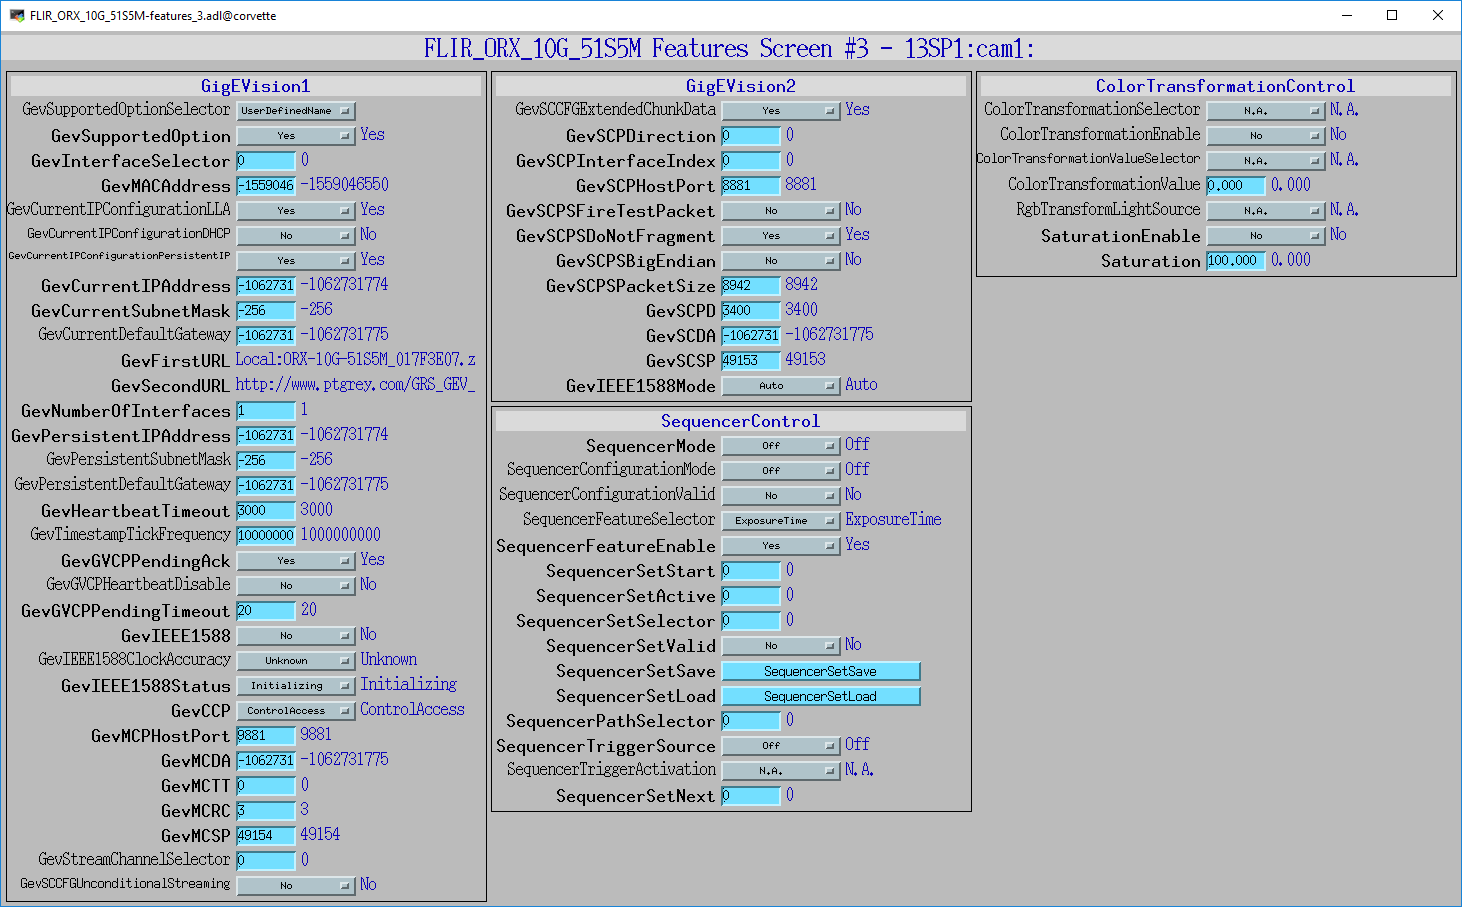Click the GevSCPHostPort input field

[751, 186]
